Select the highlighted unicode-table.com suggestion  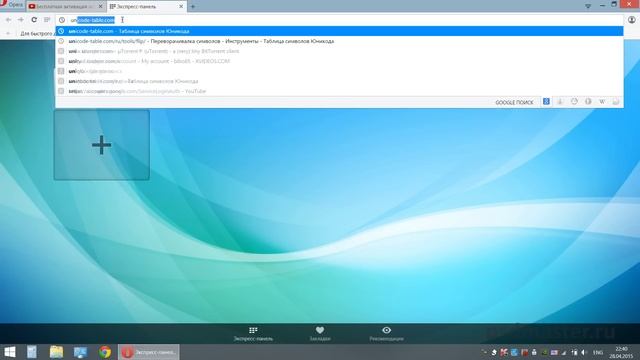point(340,31)
